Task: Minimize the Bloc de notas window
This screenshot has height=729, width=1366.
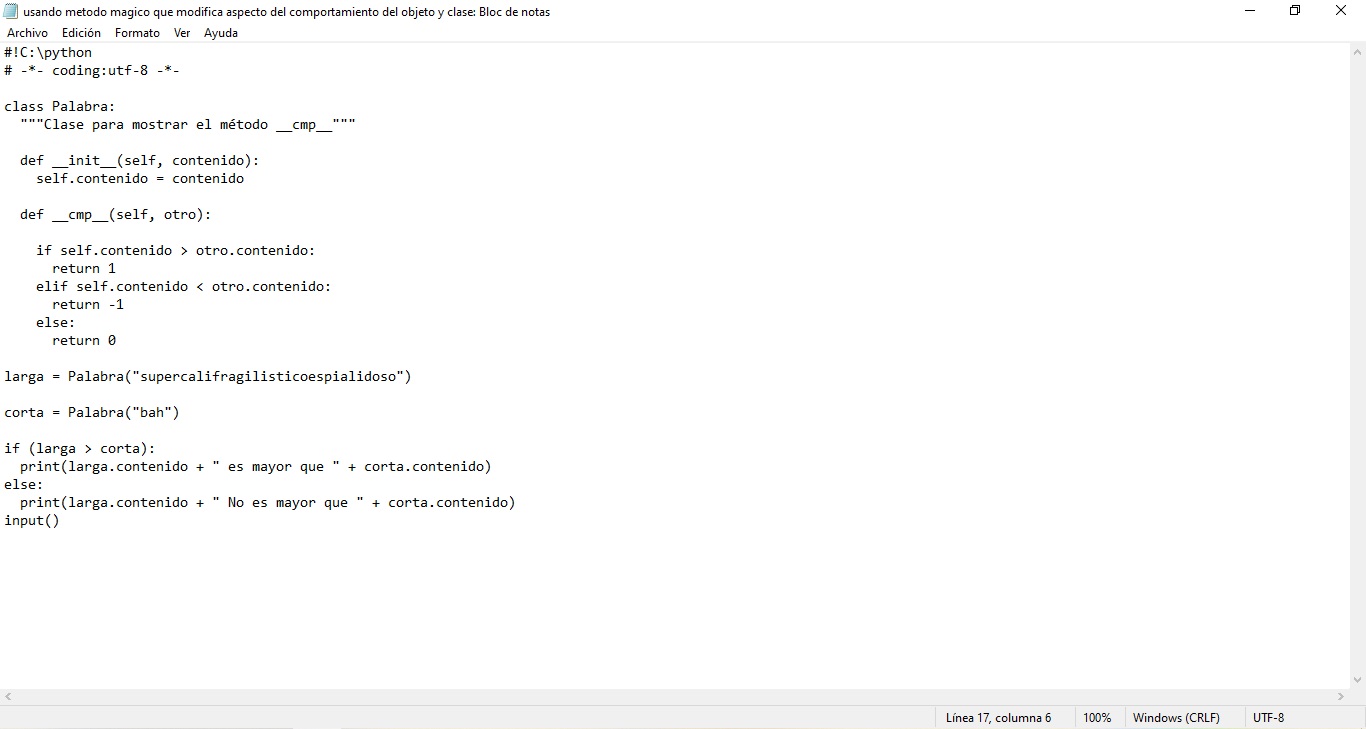Action: [x=1250, y=11]
